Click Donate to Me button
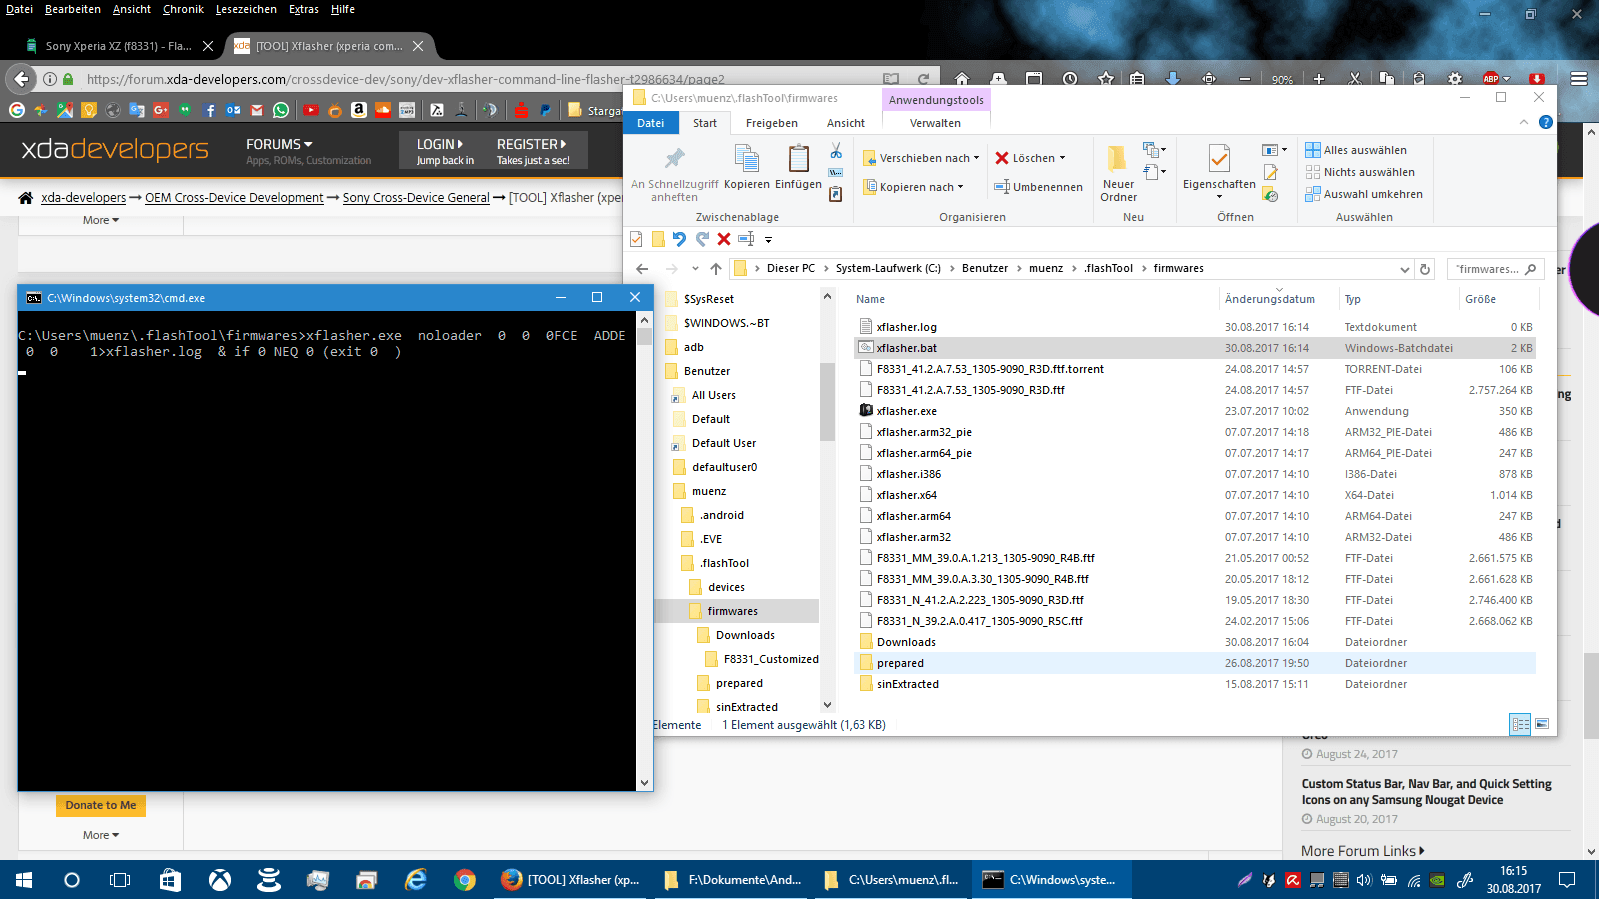Screen dimensions: 1599x899 pos(101,805)
